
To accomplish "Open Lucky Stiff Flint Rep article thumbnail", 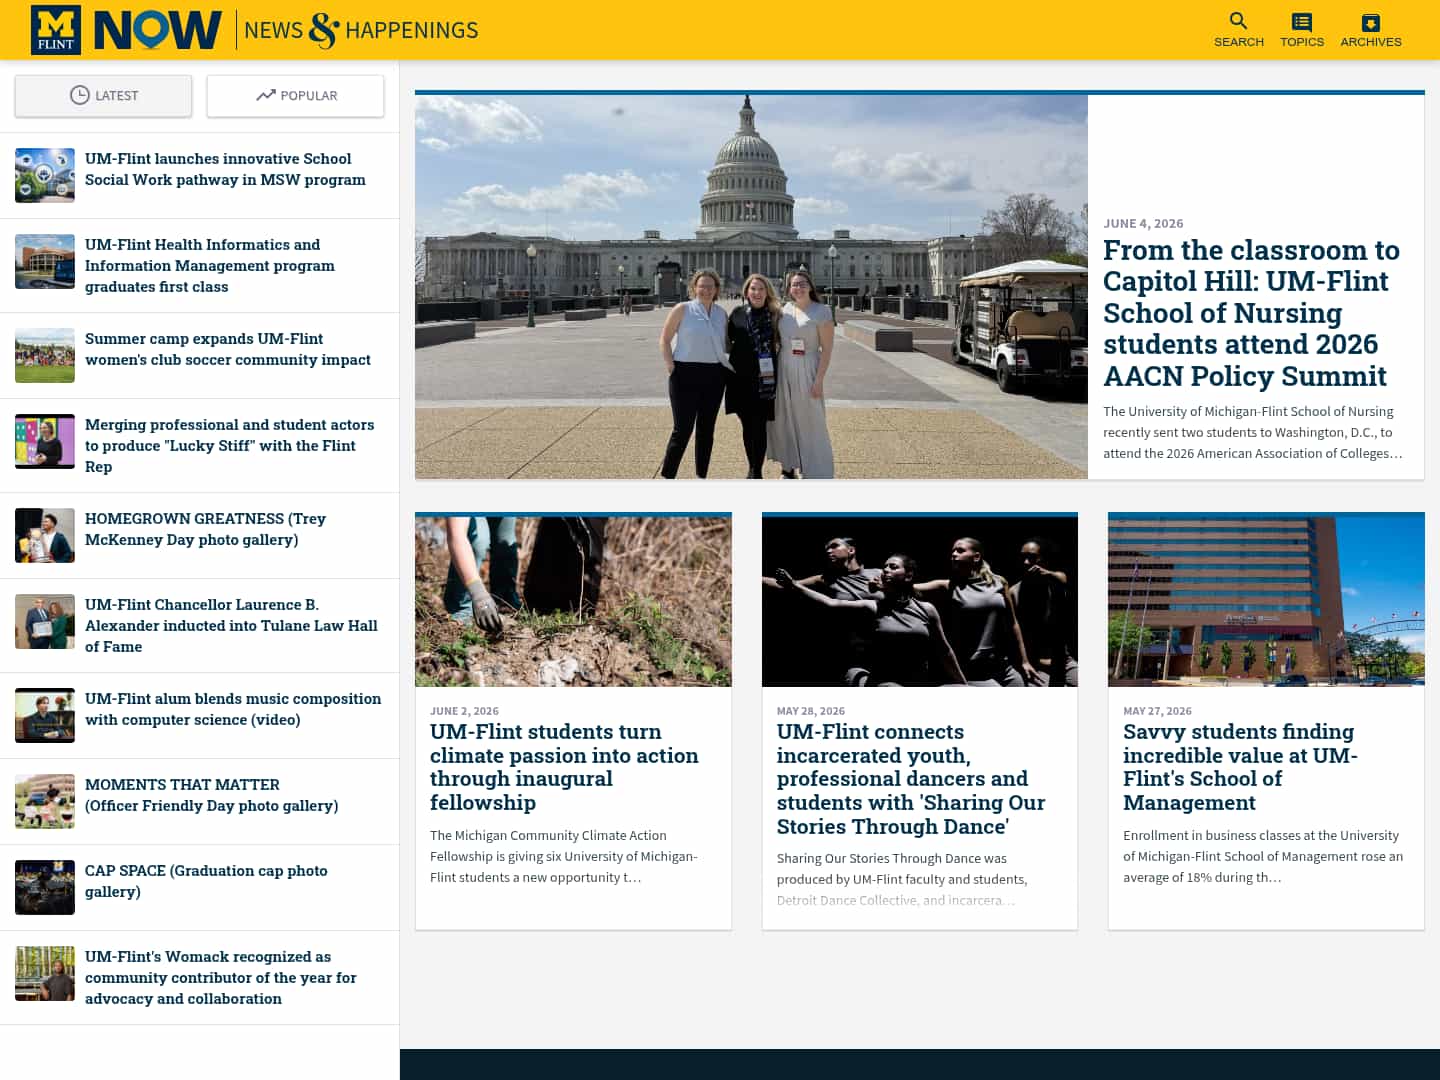I will [x=45, y=441].
